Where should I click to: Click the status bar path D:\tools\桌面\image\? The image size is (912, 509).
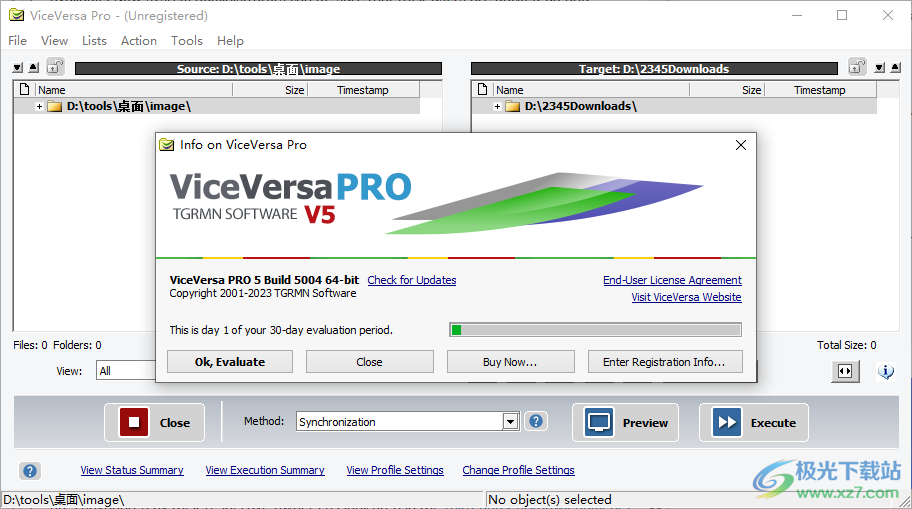click(63, 500)
